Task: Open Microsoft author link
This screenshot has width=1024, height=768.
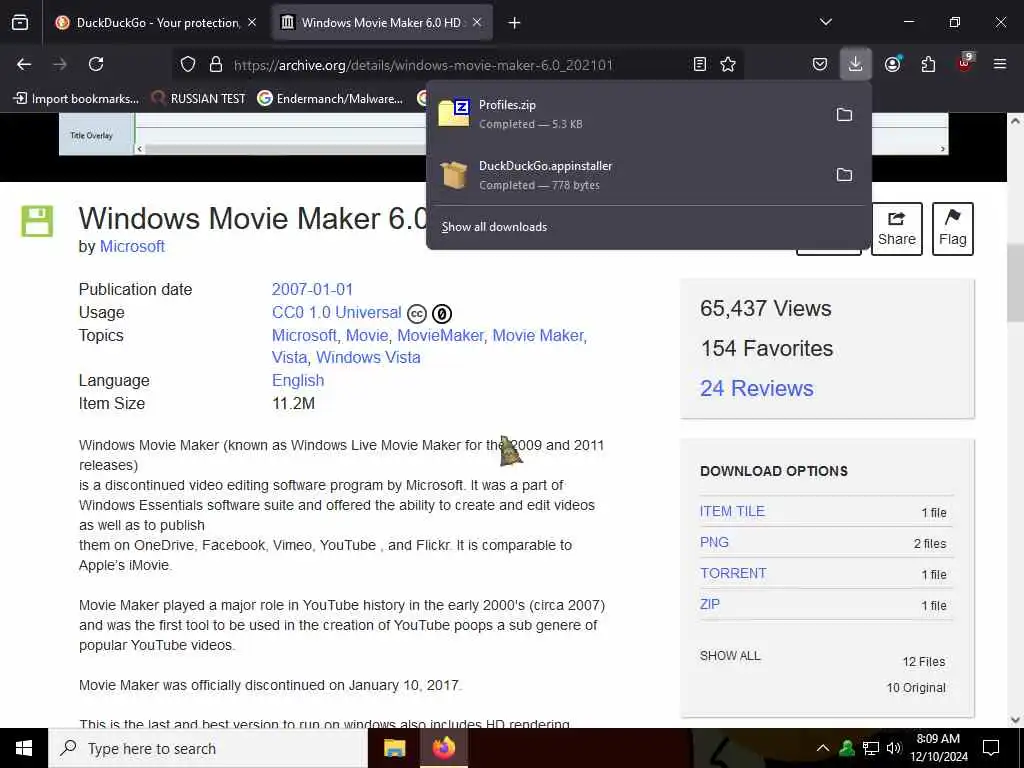Action: click(x=132, y=246)
